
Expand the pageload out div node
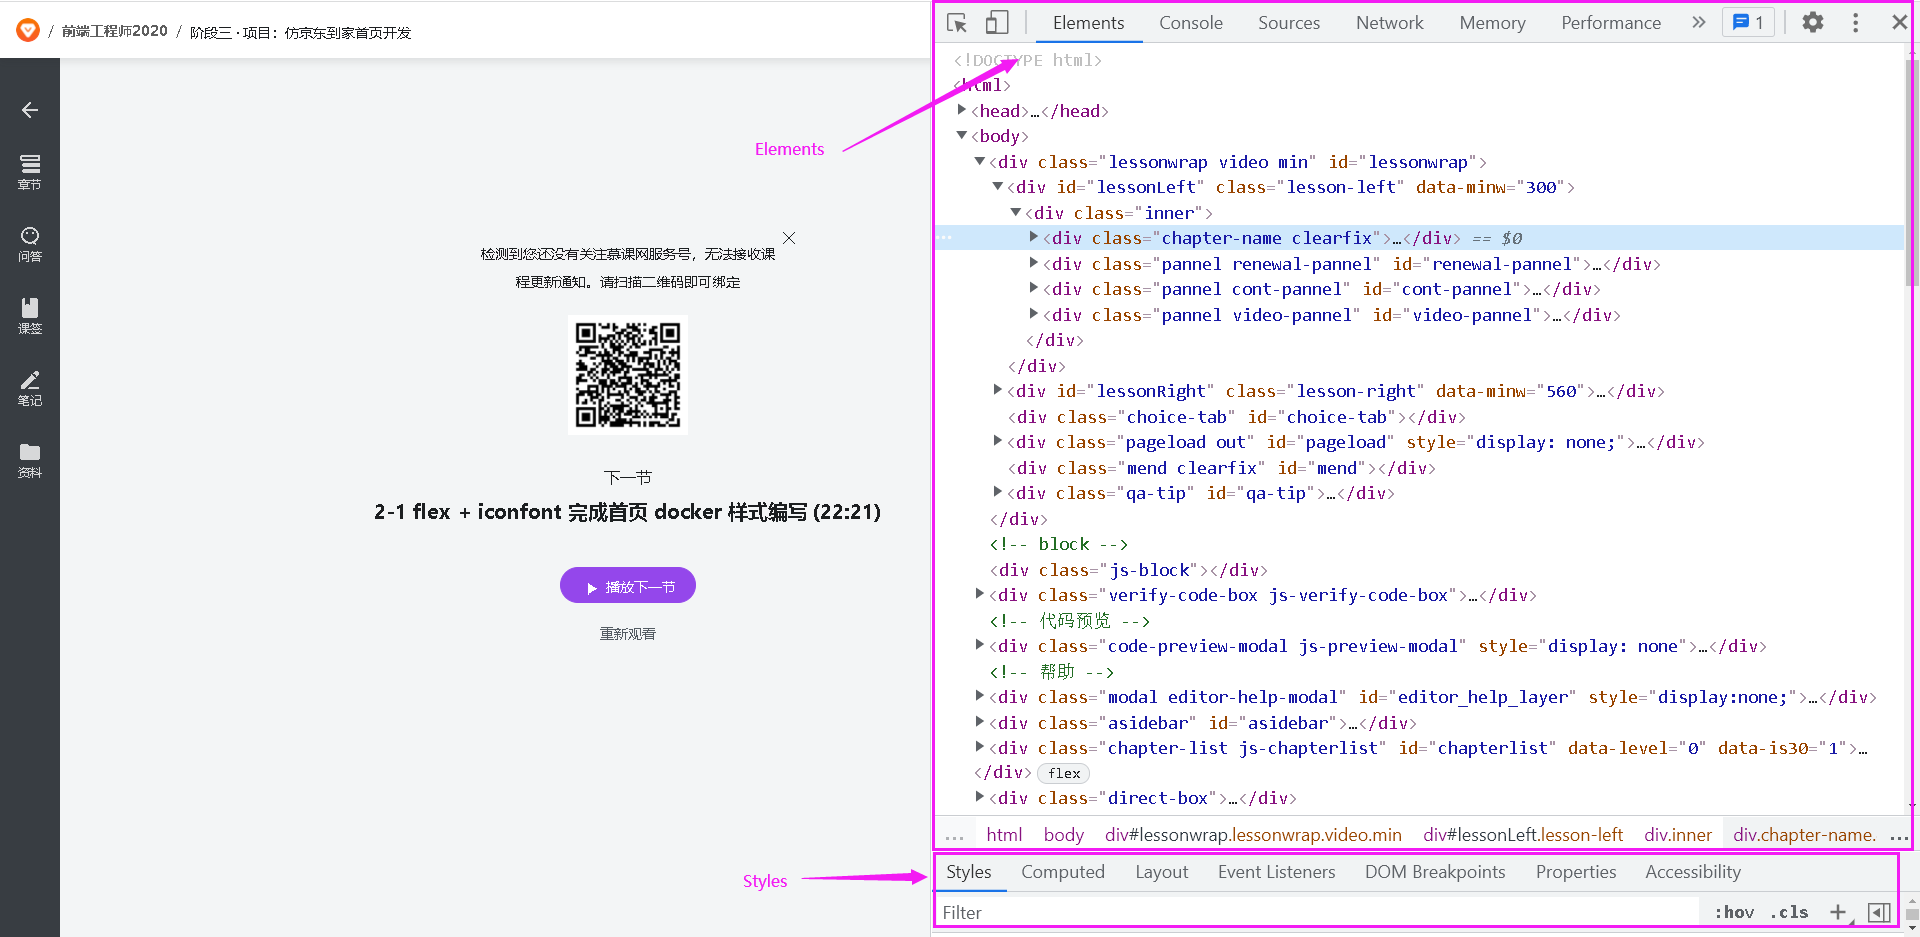click(998, 441)
